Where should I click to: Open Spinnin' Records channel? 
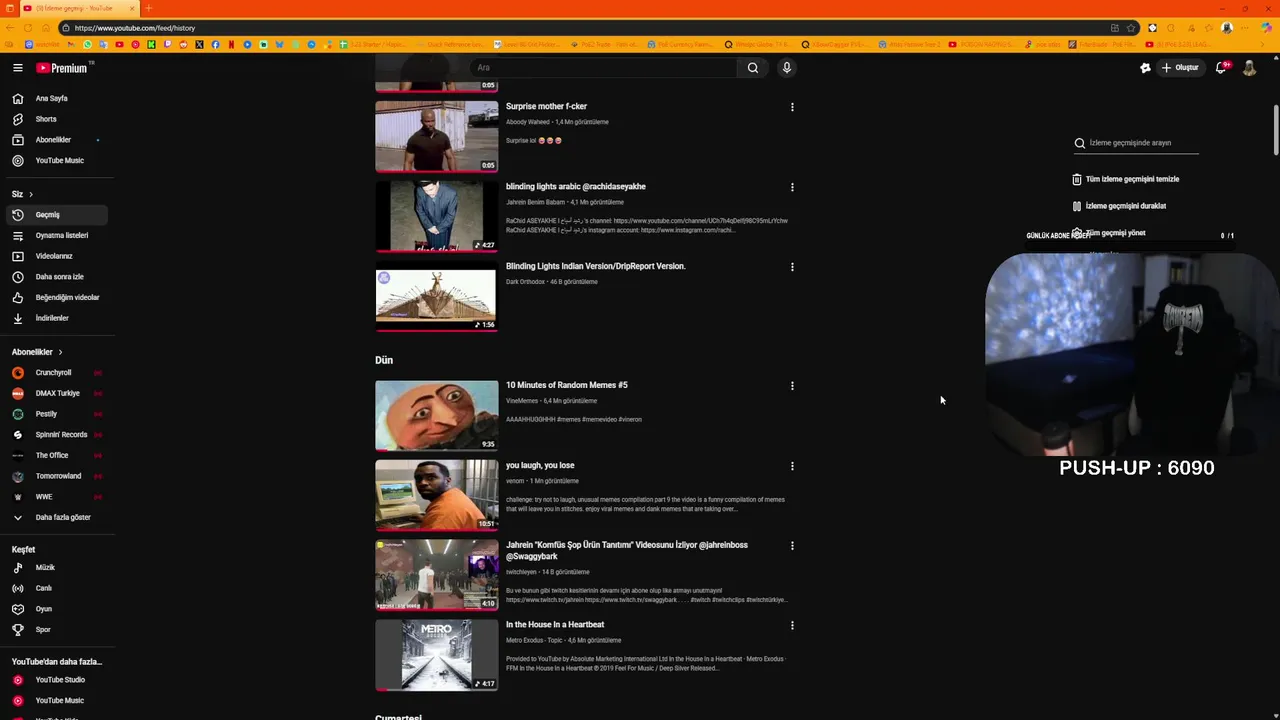click(x=56, y=435)
